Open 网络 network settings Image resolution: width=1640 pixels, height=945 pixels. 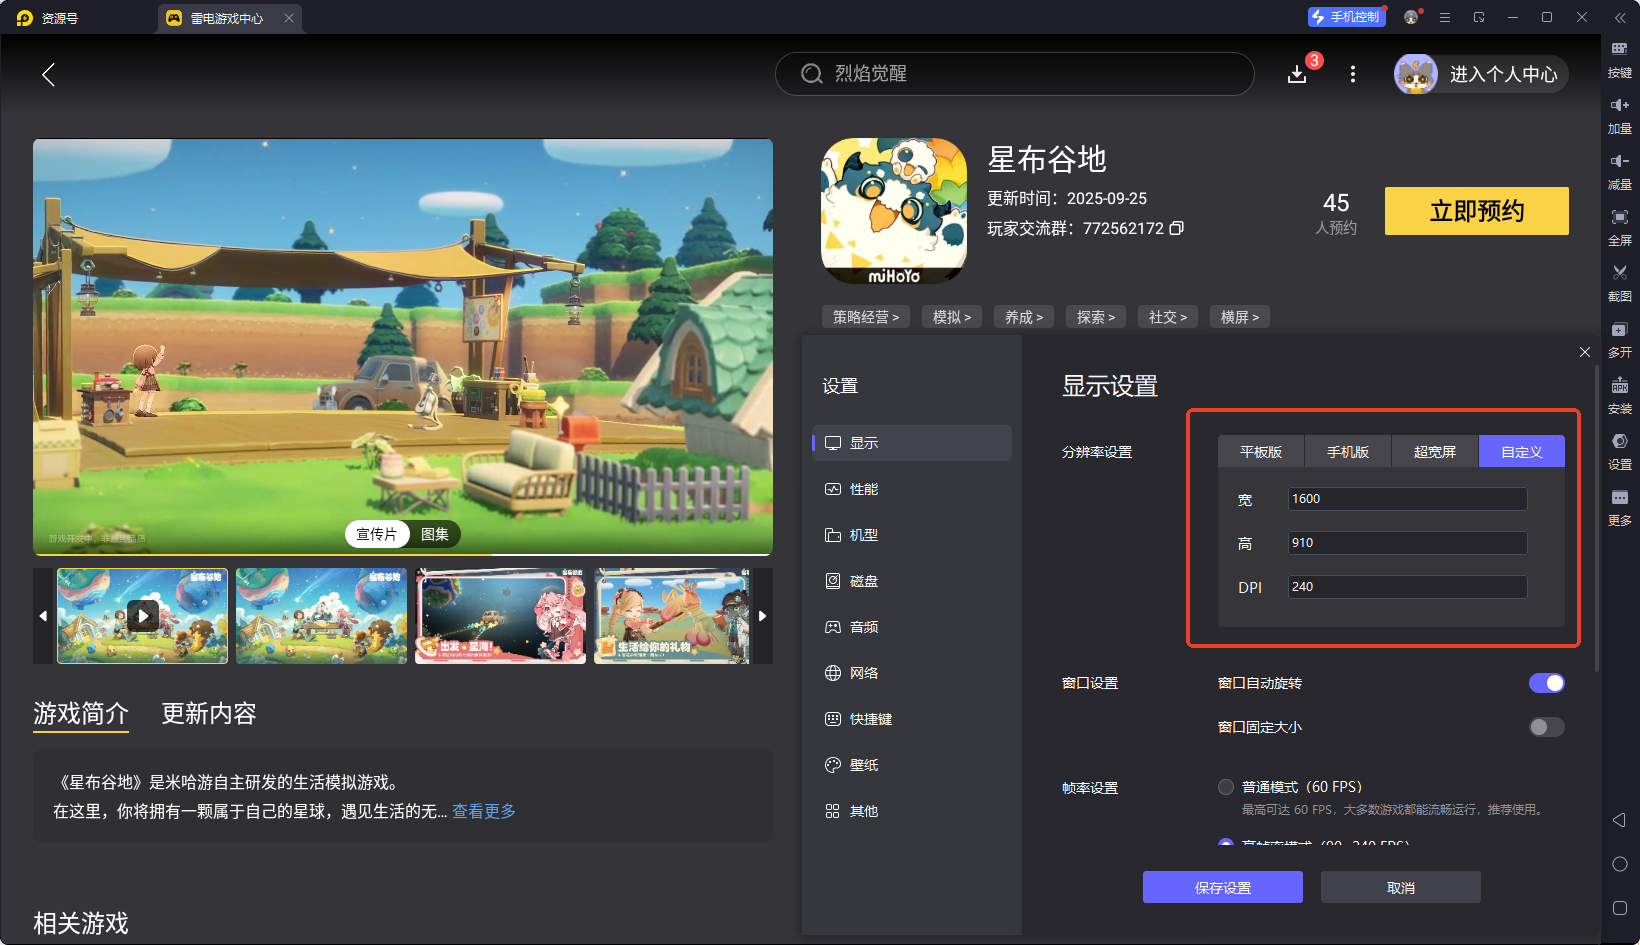pyautogui.click(x=865, y=673)
